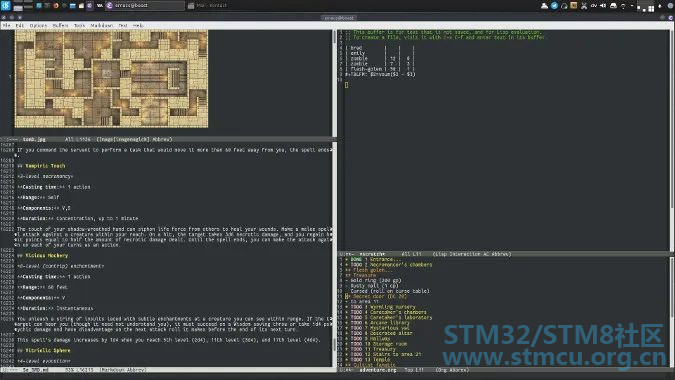Expand the Treasury heading star
The height and width of the screenshot is (380, 675).
pyautogui.click(x=347, y=349)
